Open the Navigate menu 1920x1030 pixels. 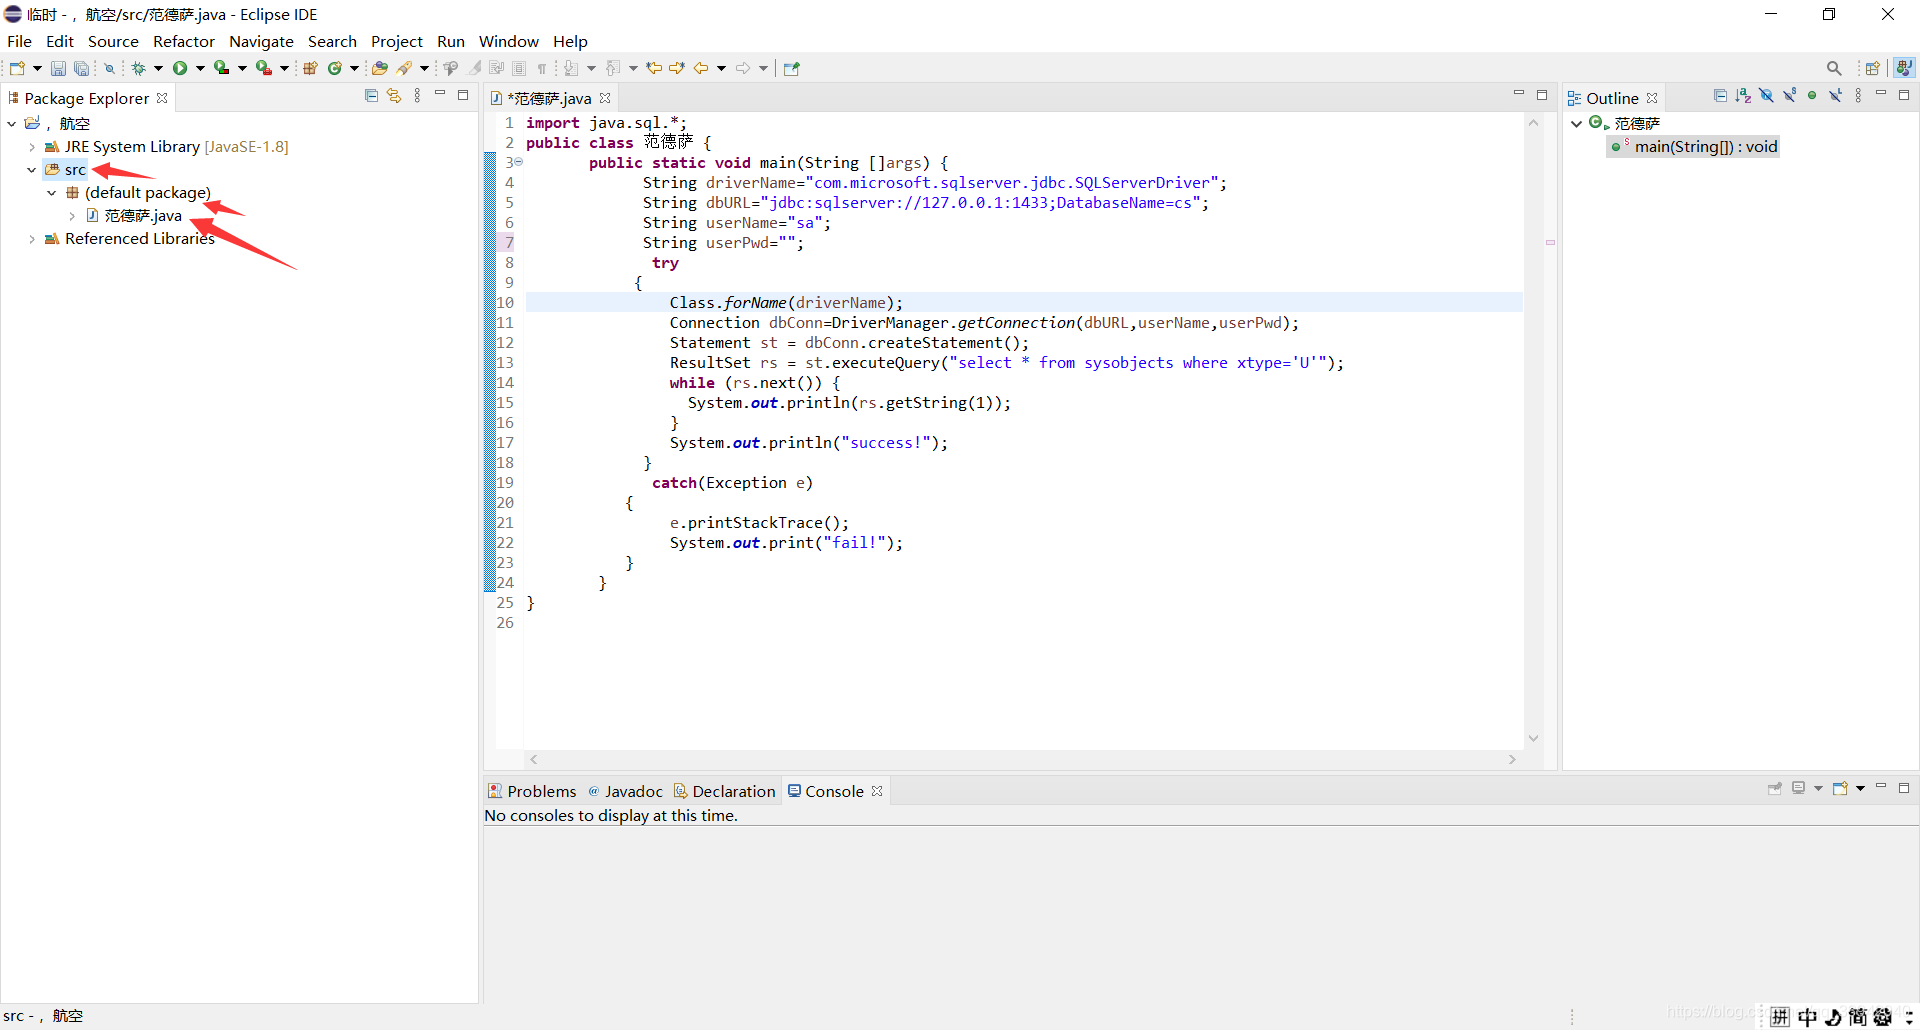click(261, 41)
